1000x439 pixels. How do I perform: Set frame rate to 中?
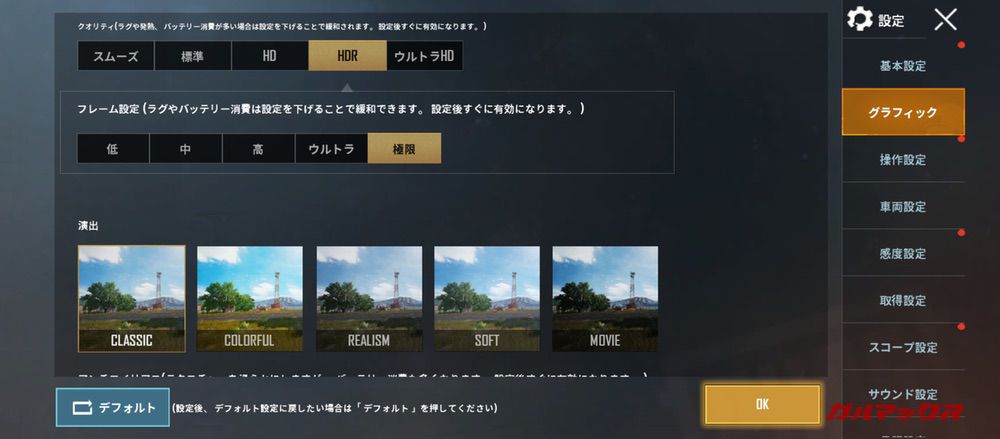click(x=186, y=148)
